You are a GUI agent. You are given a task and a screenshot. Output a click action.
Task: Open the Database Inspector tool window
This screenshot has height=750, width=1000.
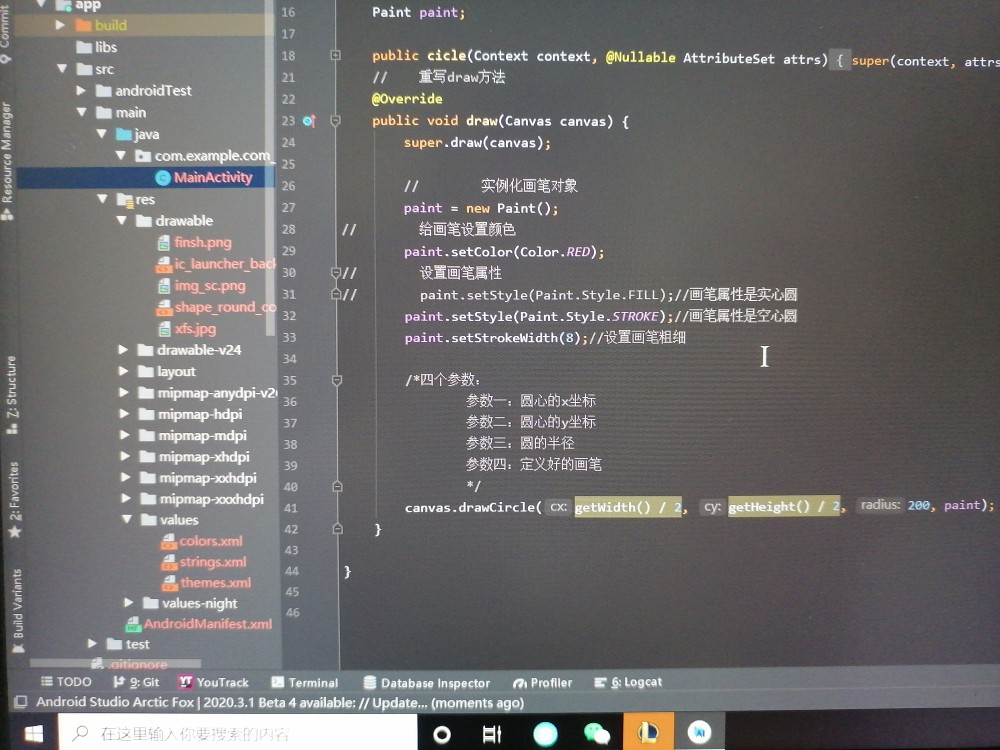tap(427, 683)
